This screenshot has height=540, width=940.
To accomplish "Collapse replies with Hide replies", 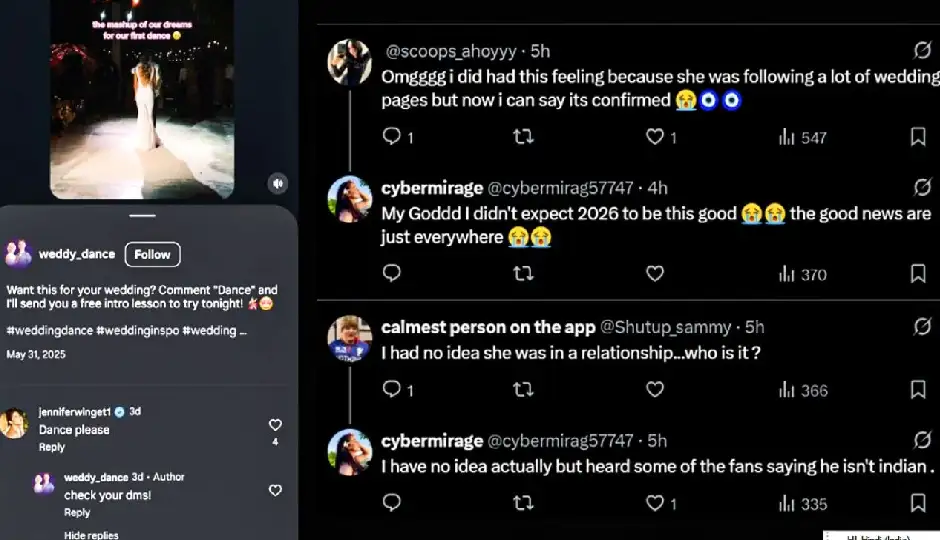I will pos(91,535).
